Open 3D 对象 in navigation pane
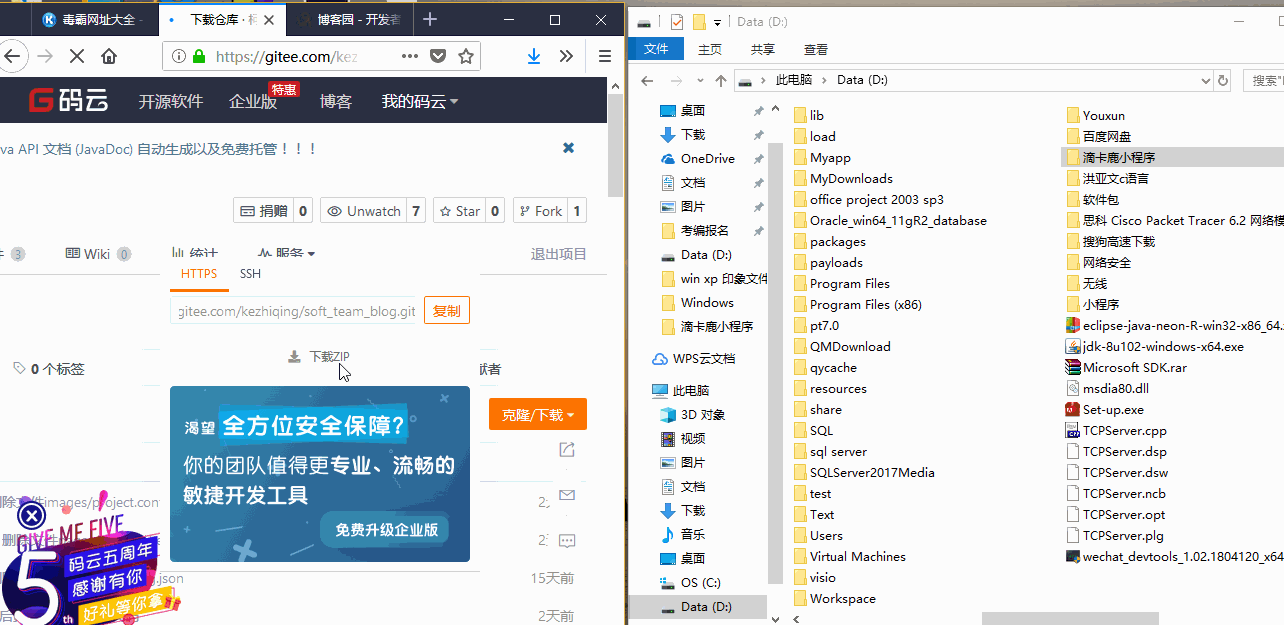The height and width of the screenshot is (625, 1284). 693,414
